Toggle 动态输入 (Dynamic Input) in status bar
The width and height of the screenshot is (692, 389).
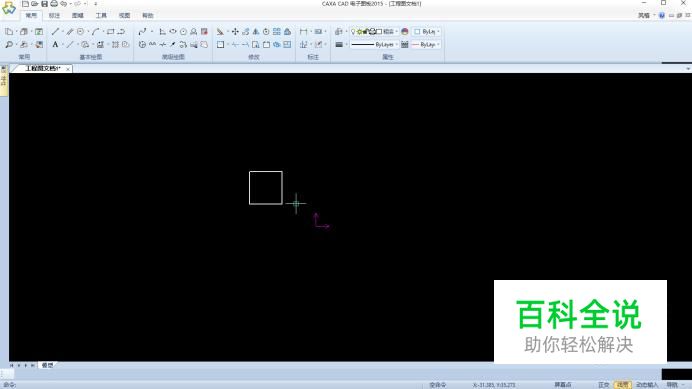pyautogui.click(x=647, y=385)
